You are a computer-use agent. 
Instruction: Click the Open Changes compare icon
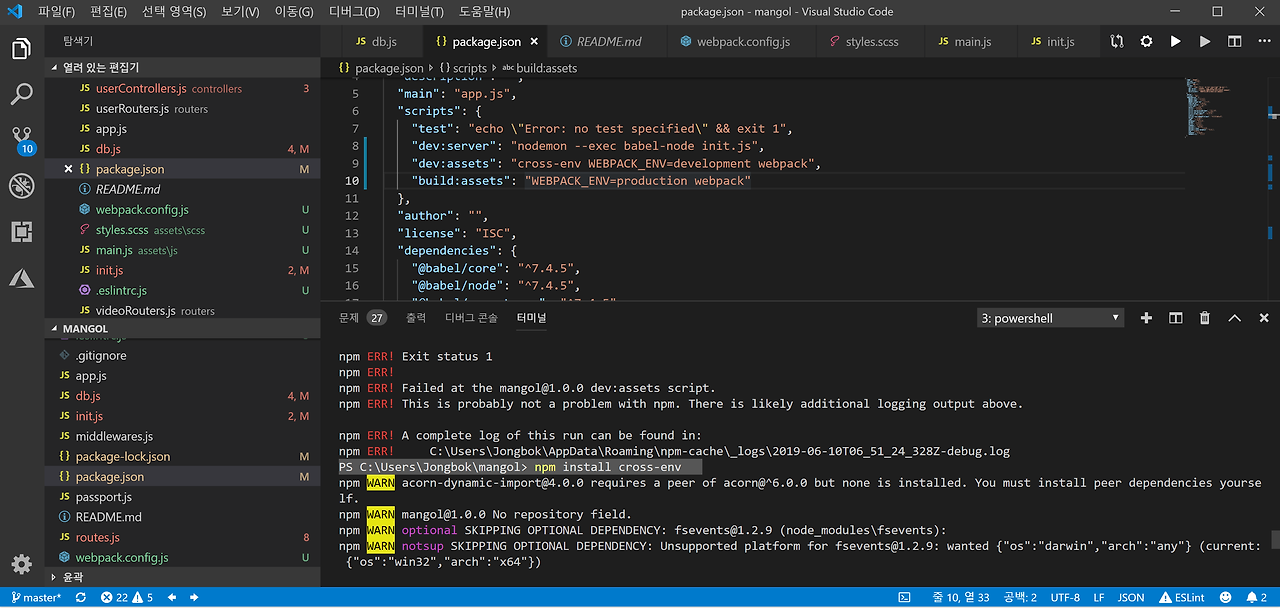click(x=1117, y=42)
